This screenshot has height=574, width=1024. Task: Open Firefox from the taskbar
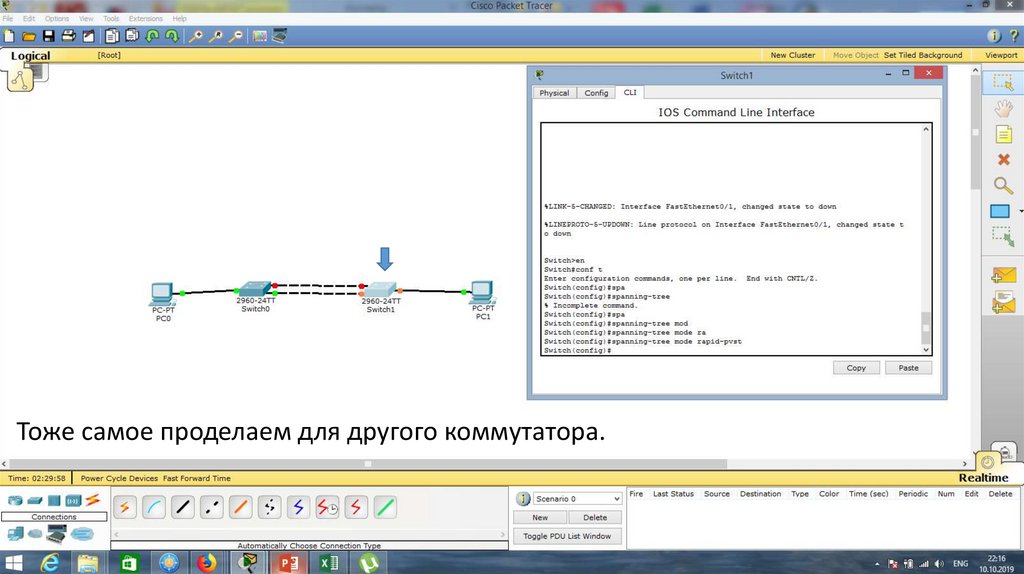[x=206, y=562]
